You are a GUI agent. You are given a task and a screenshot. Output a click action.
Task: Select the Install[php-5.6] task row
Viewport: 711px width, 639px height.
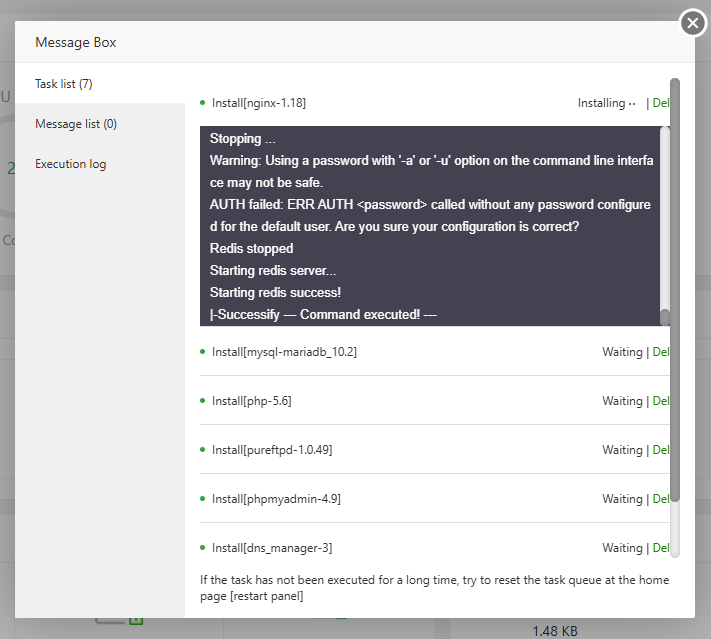pyautogui.click(x=251, y=401)
